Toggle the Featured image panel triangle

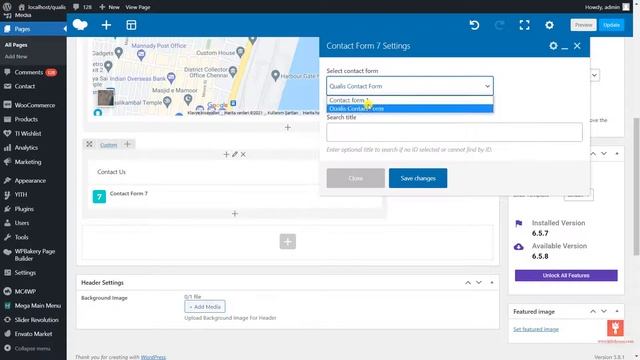pos(617,311)
